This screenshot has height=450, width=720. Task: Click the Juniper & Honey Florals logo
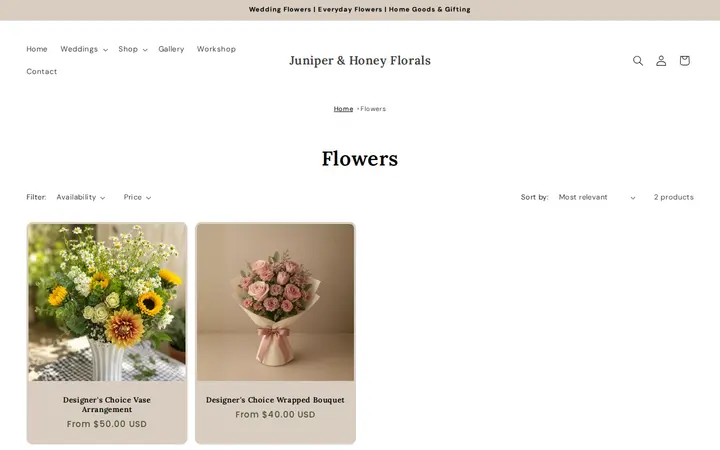point(360,61)
